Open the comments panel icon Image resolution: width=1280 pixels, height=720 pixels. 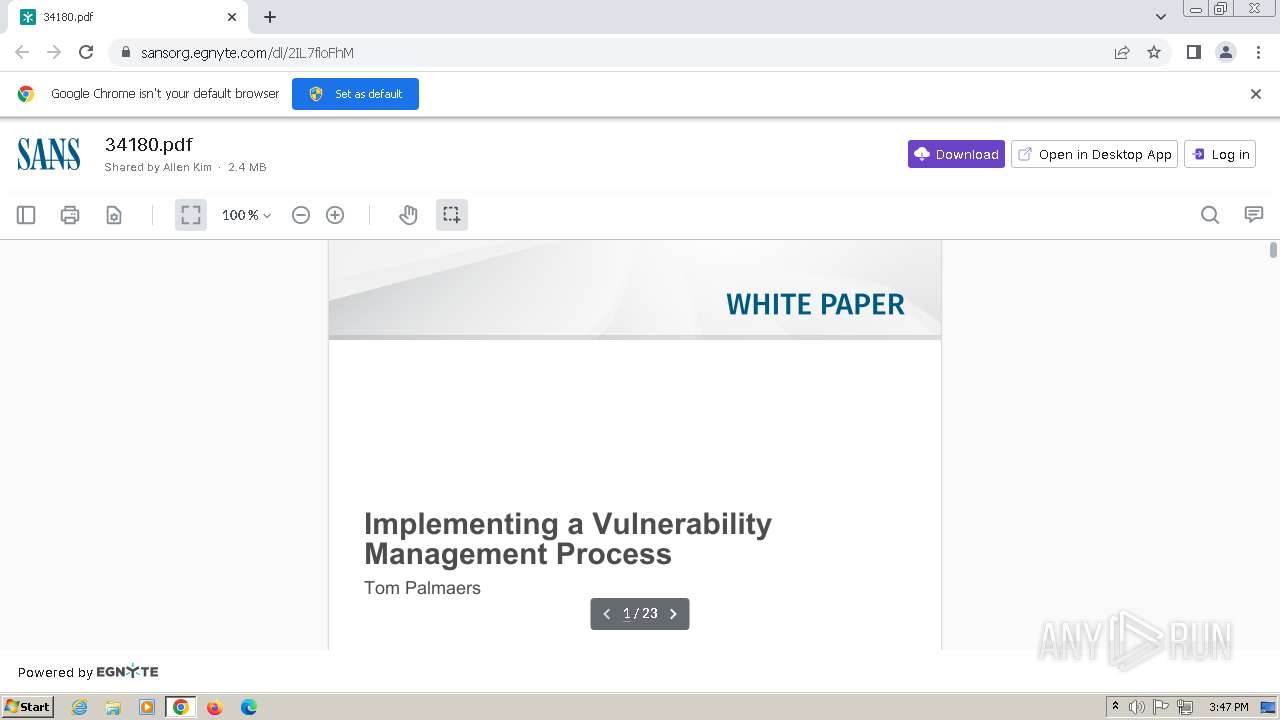(x=1254, y=215)
